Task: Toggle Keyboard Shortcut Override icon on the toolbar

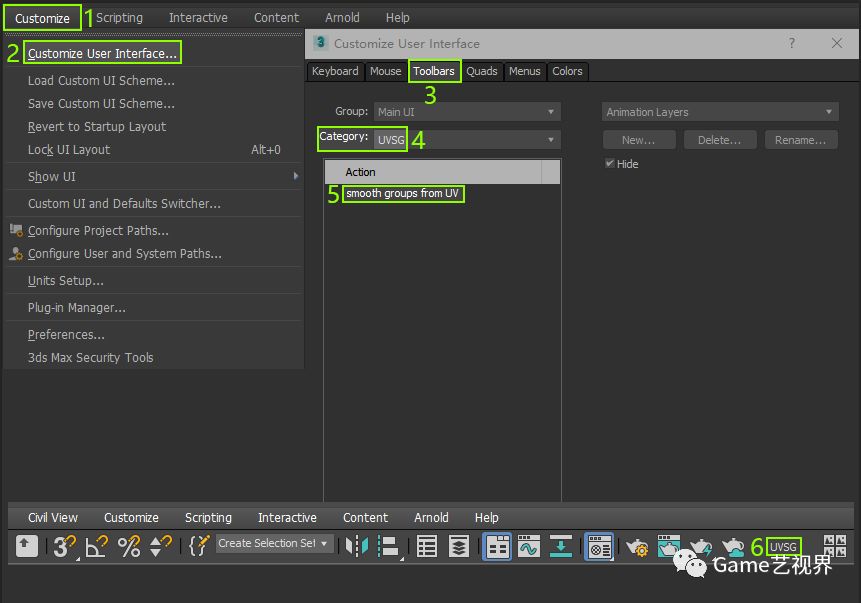Action: point(26,546)
